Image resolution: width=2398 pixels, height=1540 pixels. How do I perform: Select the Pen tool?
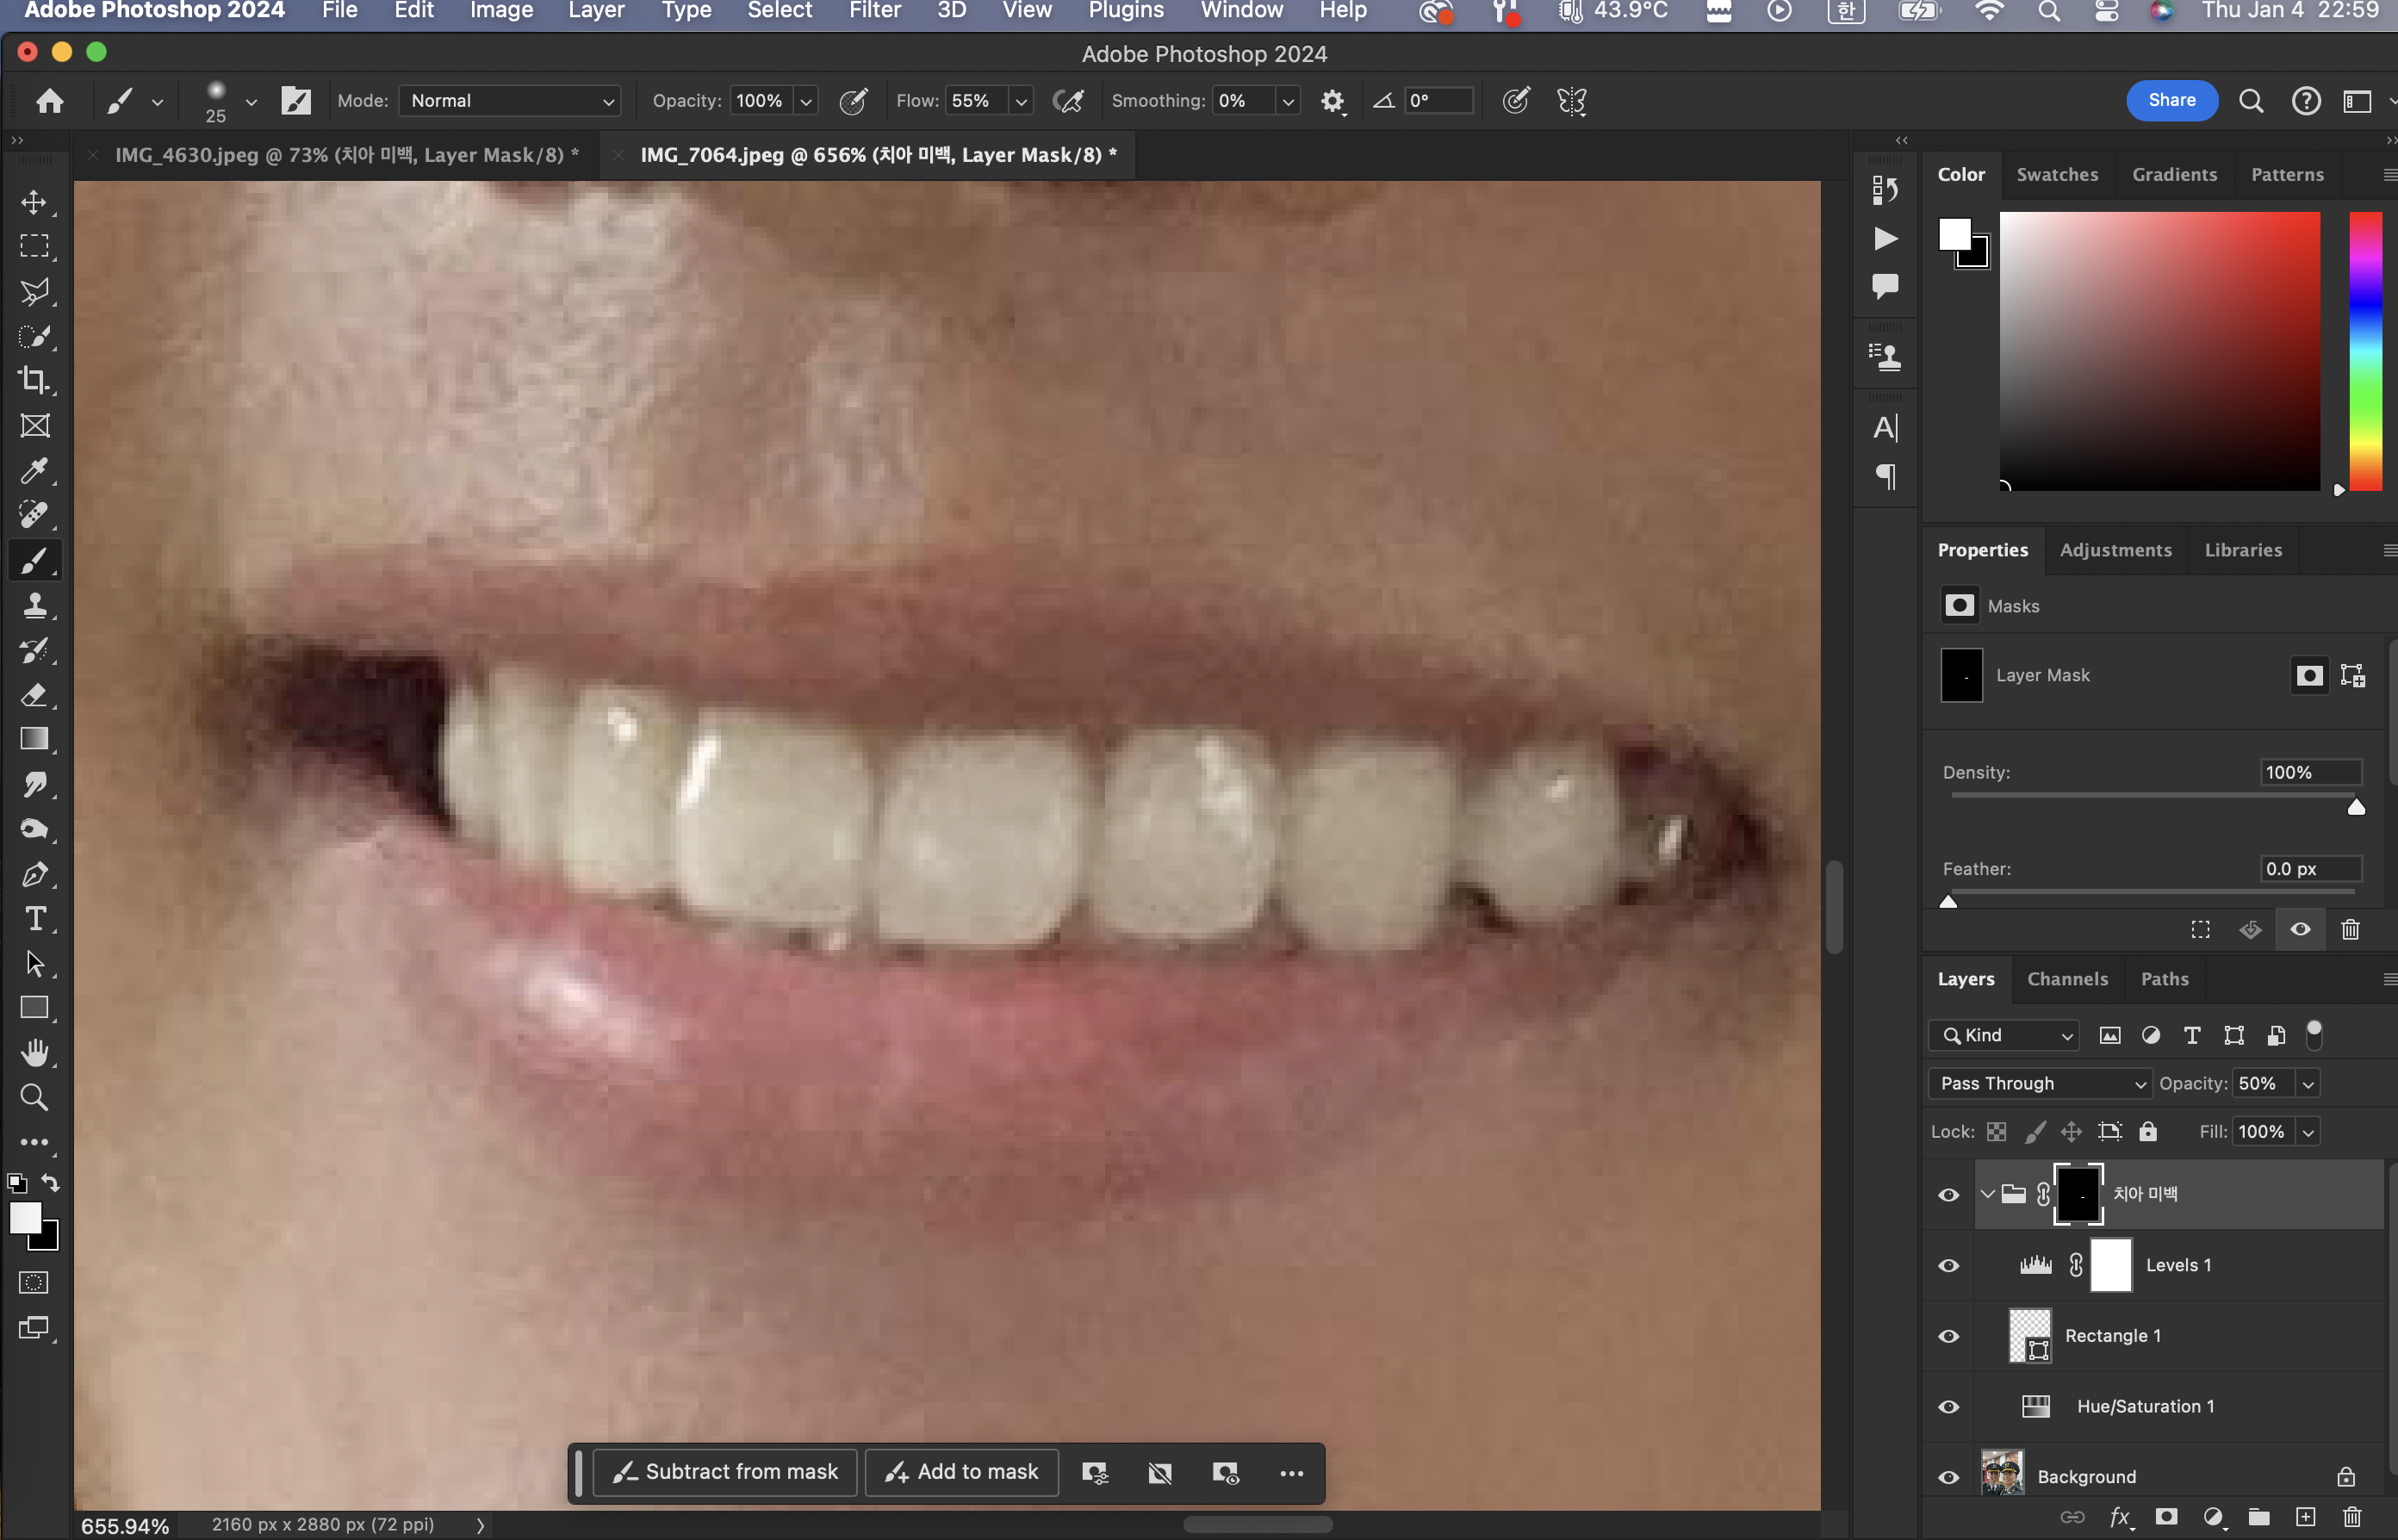(x=34, y=874)
